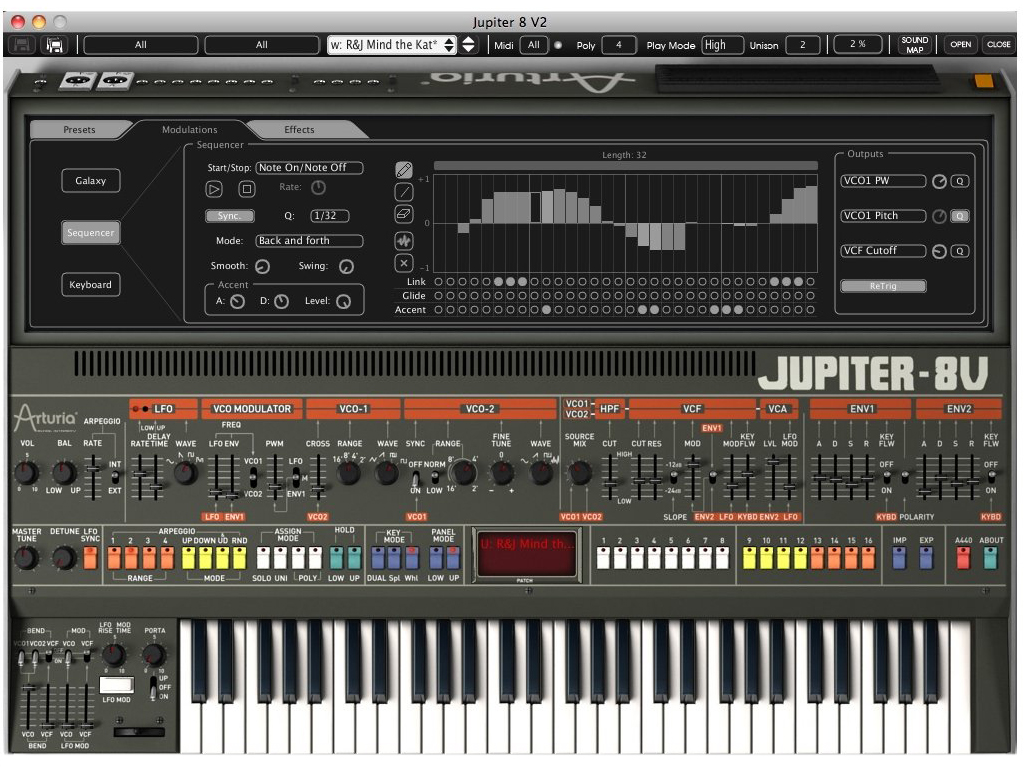
Task: Switch to the Effects tab
Action: tap(299, 130)
